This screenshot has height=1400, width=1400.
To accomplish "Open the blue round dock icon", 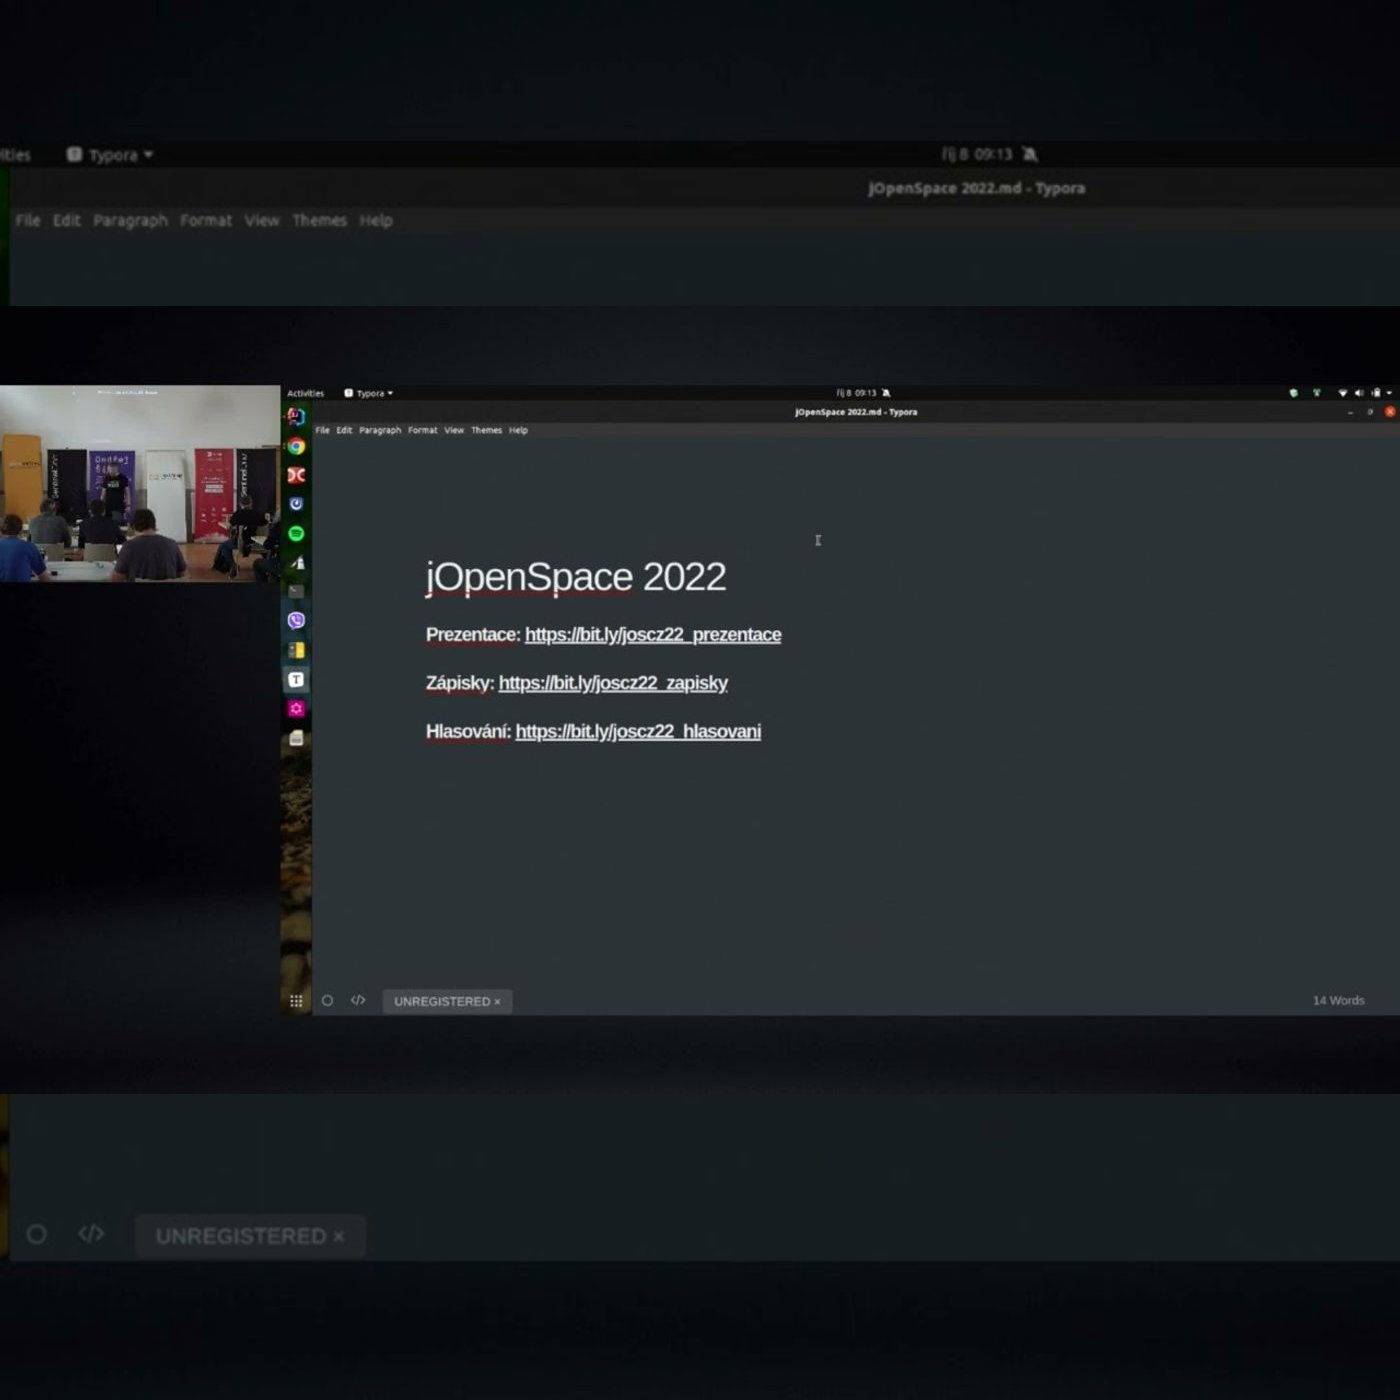I will pyautogui.click(x=296, y=504).
